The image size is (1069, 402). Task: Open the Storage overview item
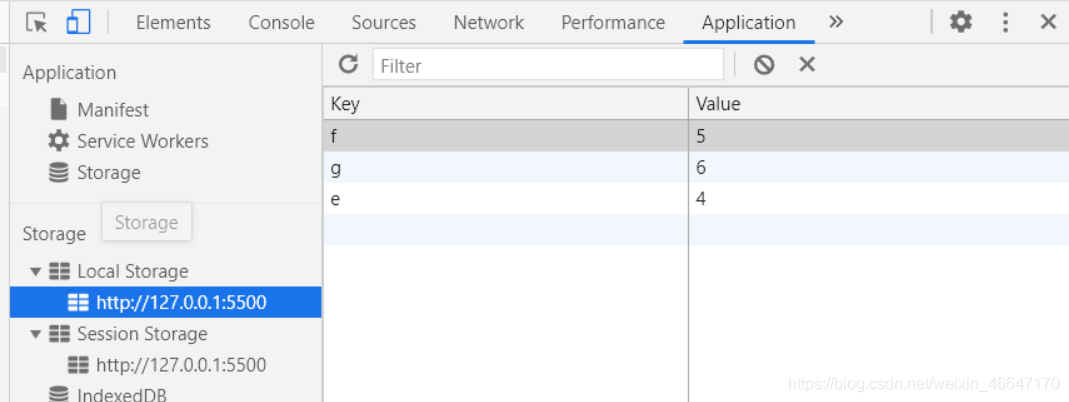click(108, 172)
